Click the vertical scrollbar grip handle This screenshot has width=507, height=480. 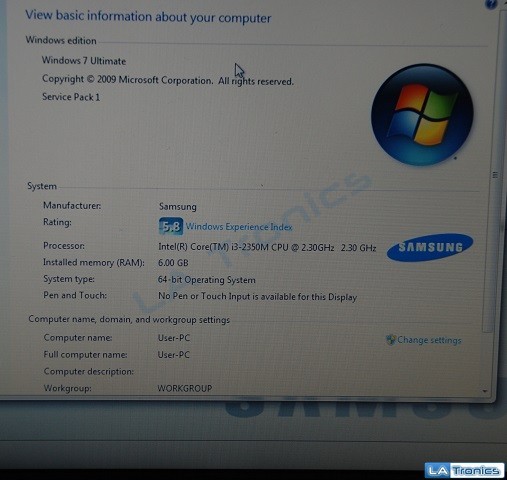[x=495, y=175]
